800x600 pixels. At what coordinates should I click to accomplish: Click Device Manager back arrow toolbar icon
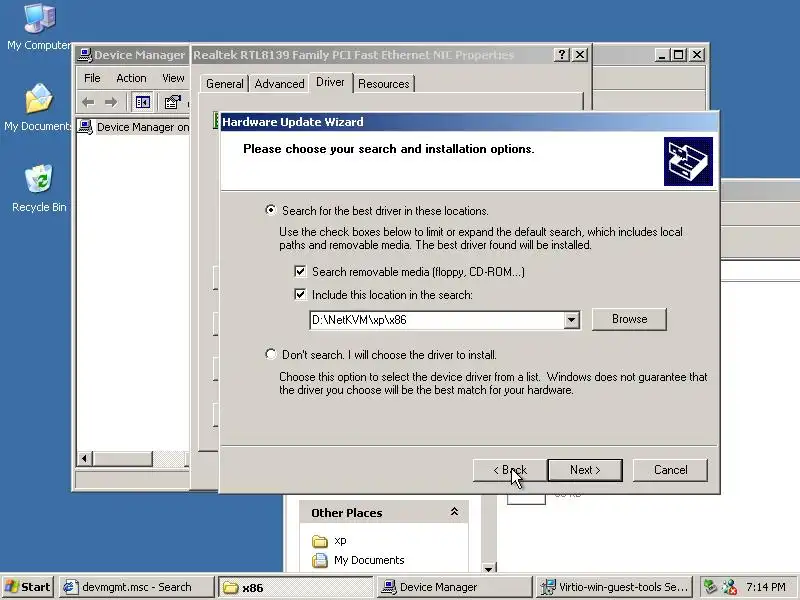[88, 103]
